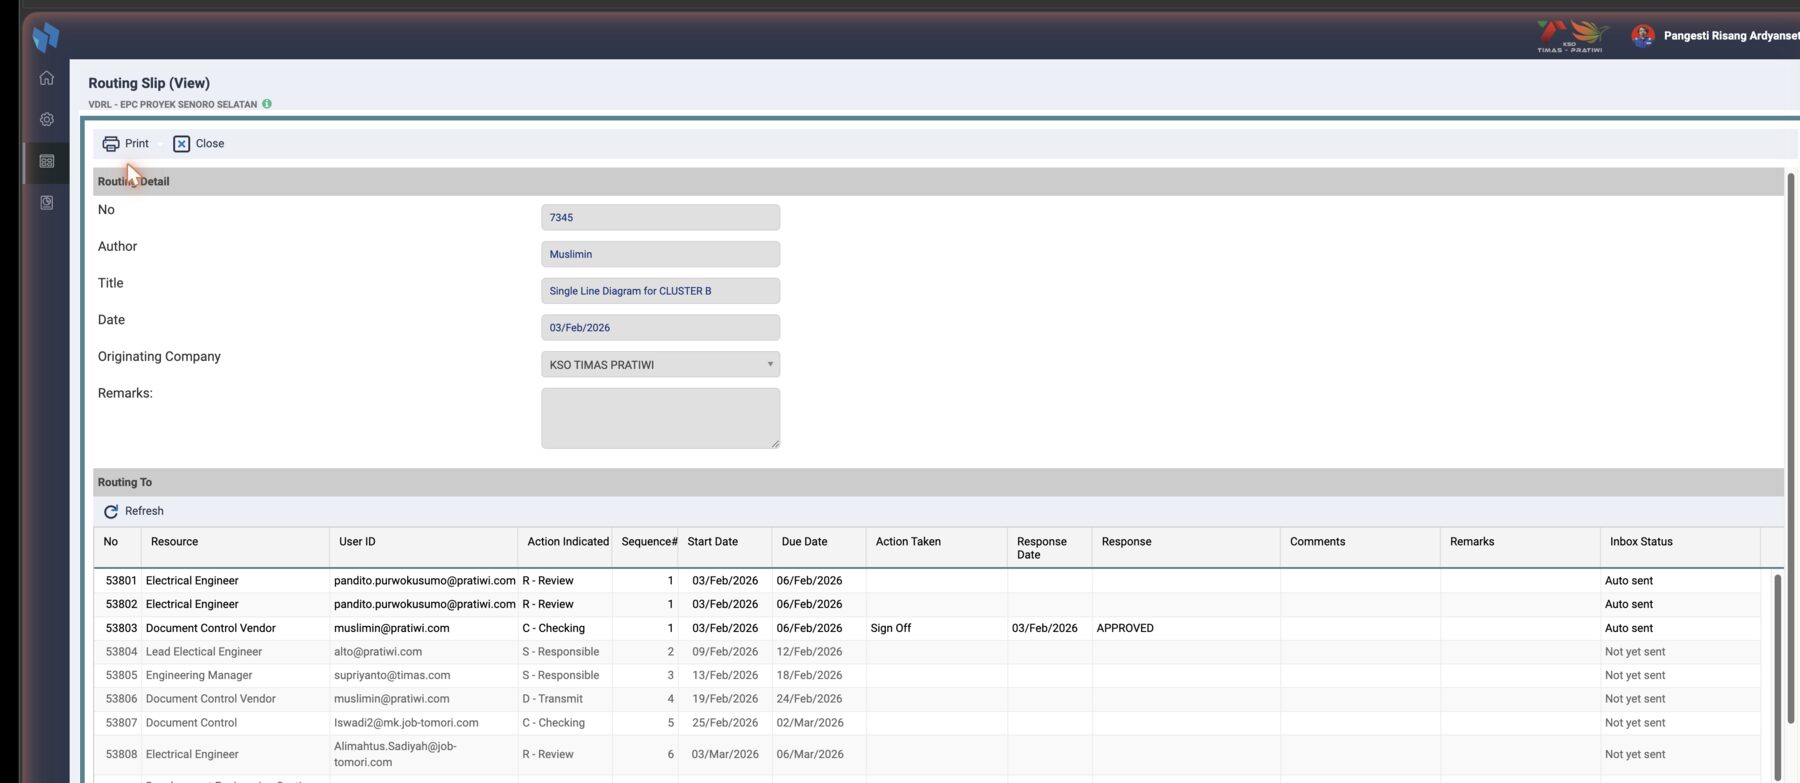The height and width of the screenshot is (783, 1800).
Task: Click the KSO Timas Pratiwi logo
Action: point(1573,36)
